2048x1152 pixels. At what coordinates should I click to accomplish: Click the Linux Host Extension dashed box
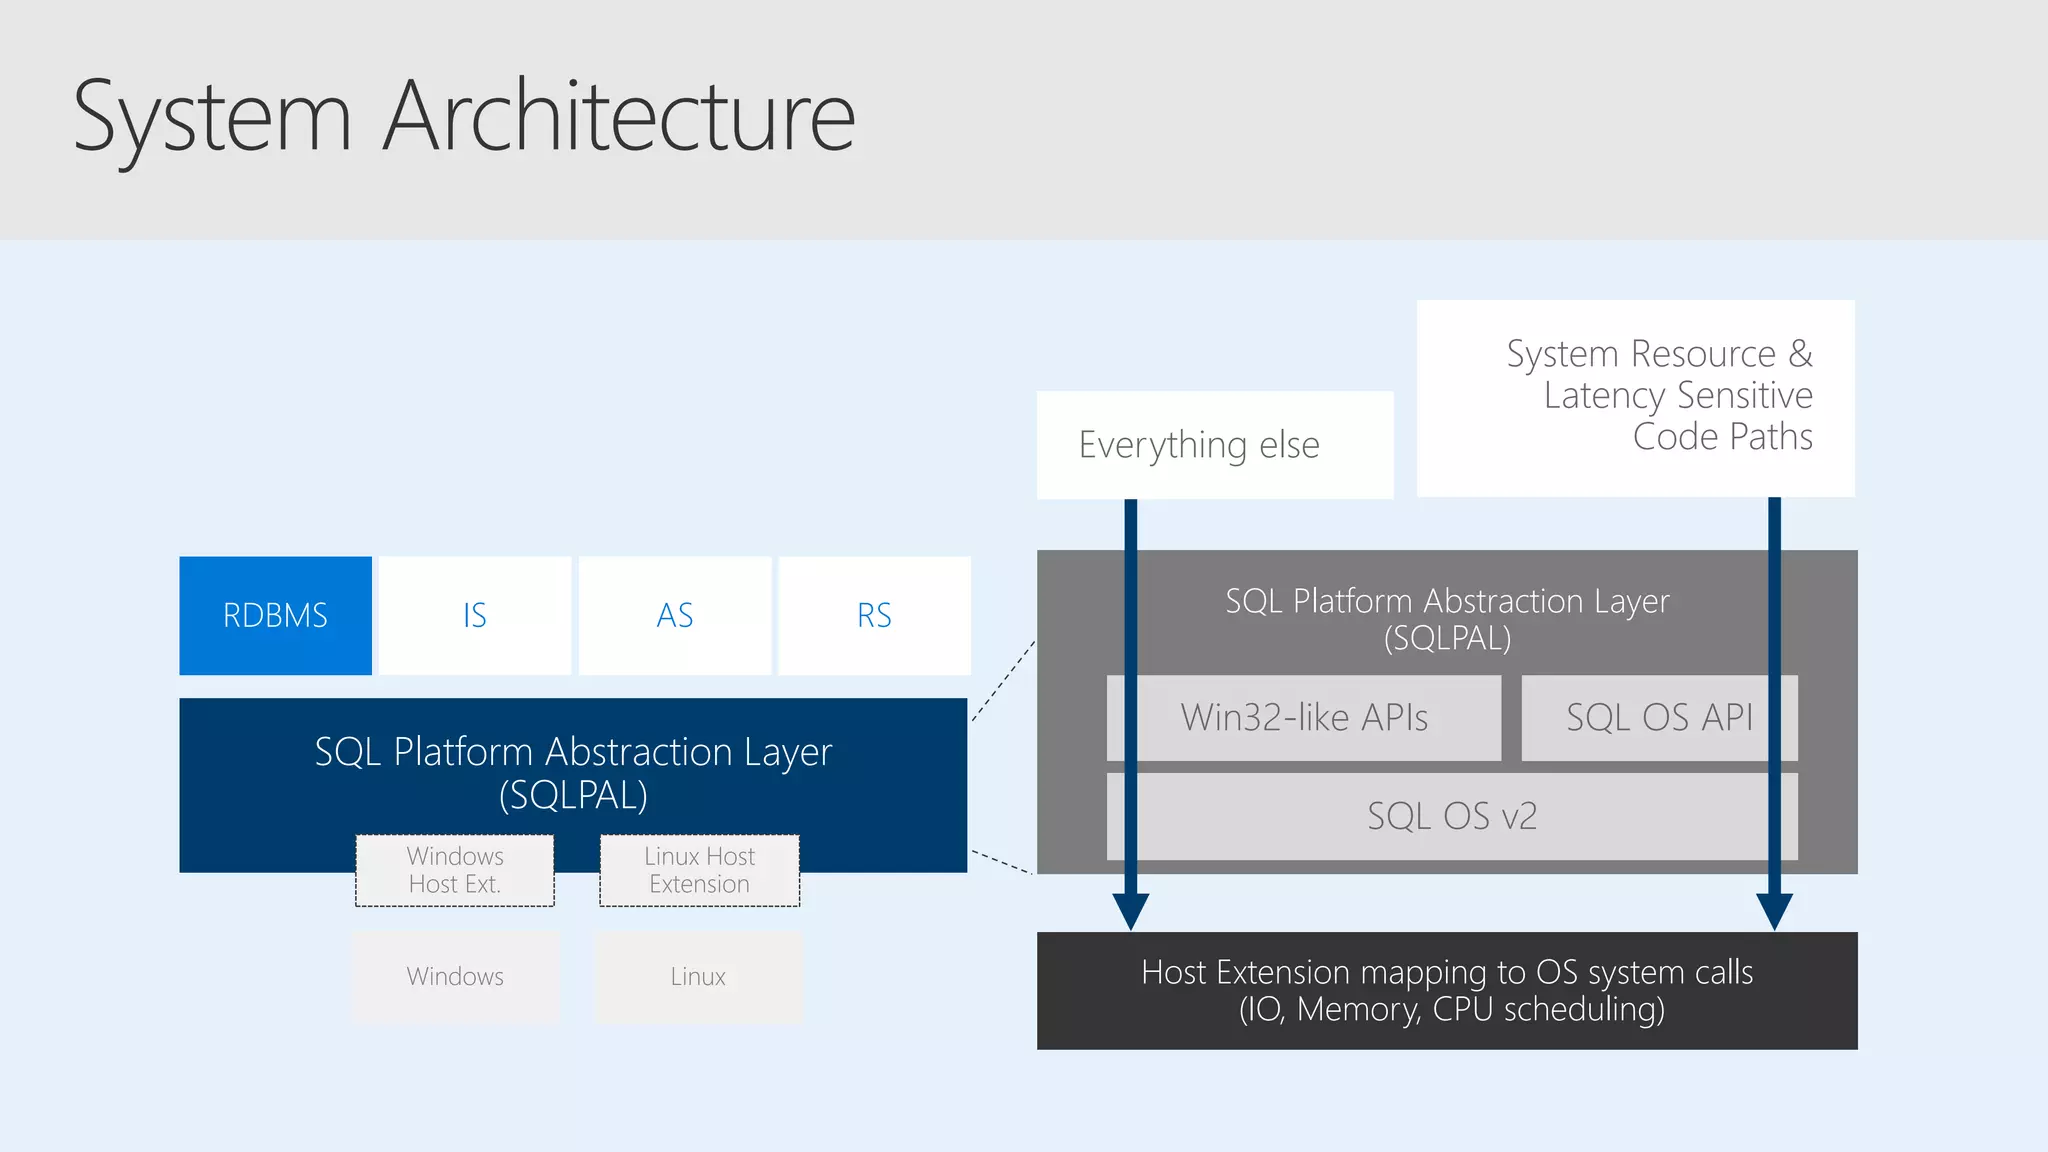(699, 870)
